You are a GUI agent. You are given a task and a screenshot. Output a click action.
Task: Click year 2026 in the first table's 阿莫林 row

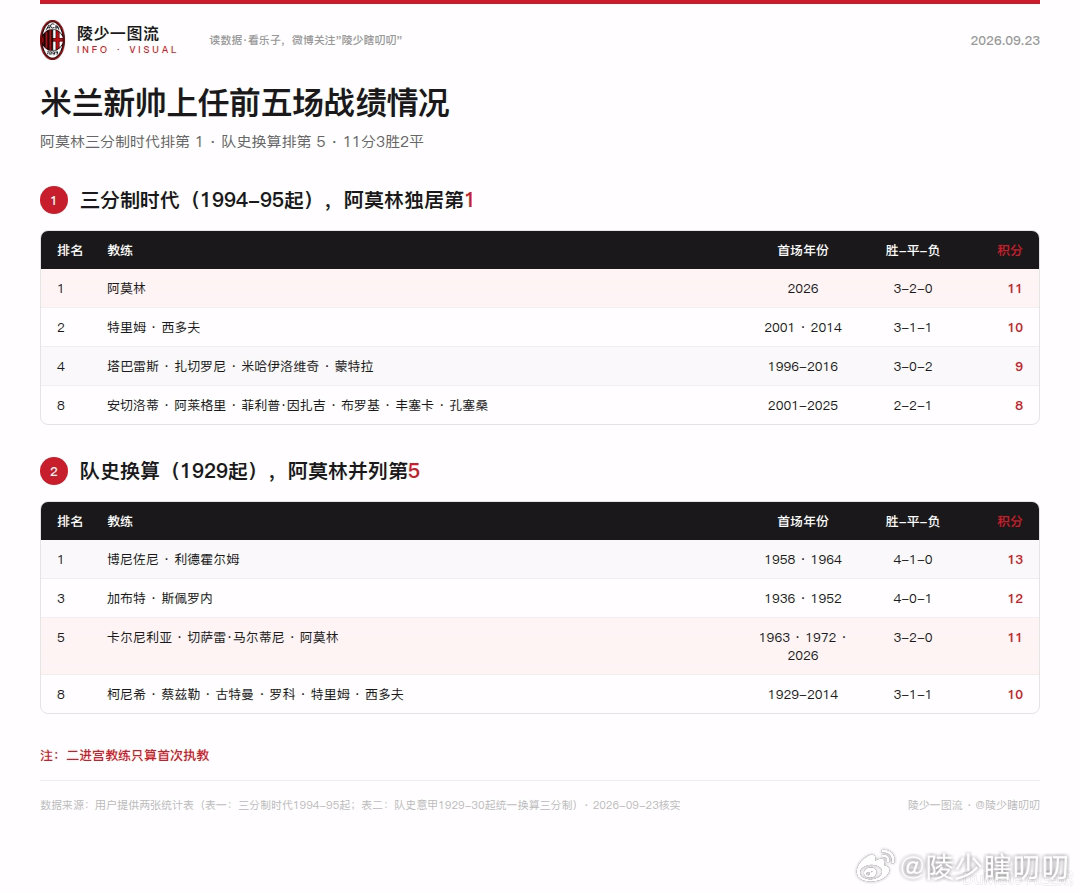pos(803,288)
